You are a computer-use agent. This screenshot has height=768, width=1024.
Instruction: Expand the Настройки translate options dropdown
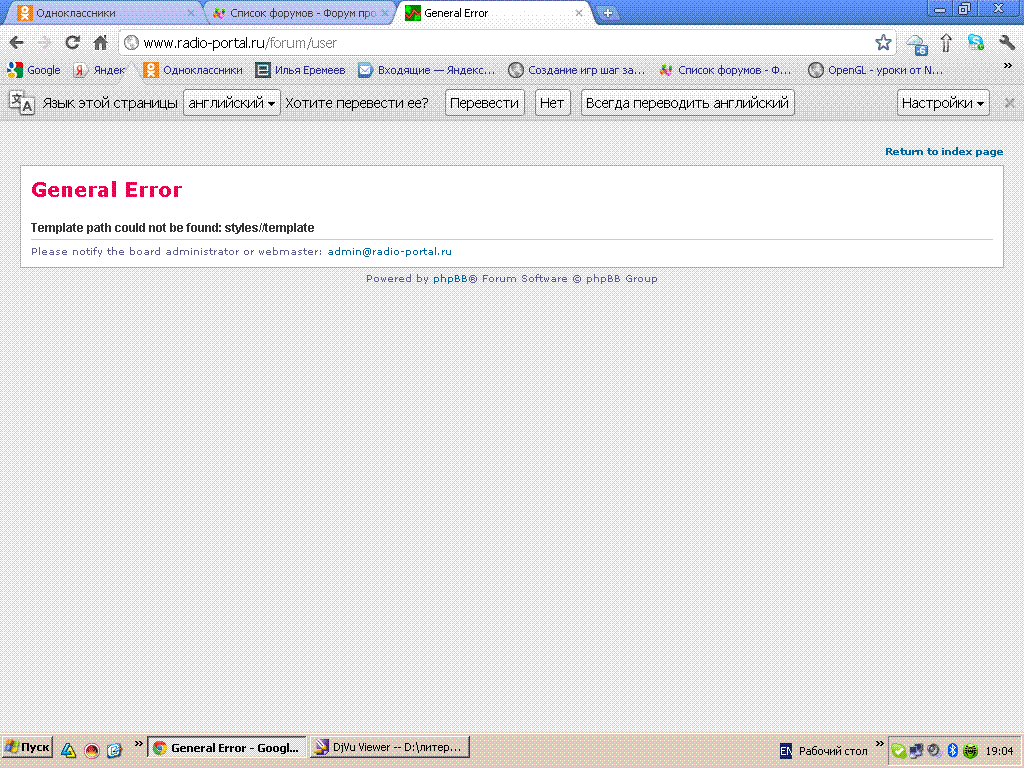(943, 103)
